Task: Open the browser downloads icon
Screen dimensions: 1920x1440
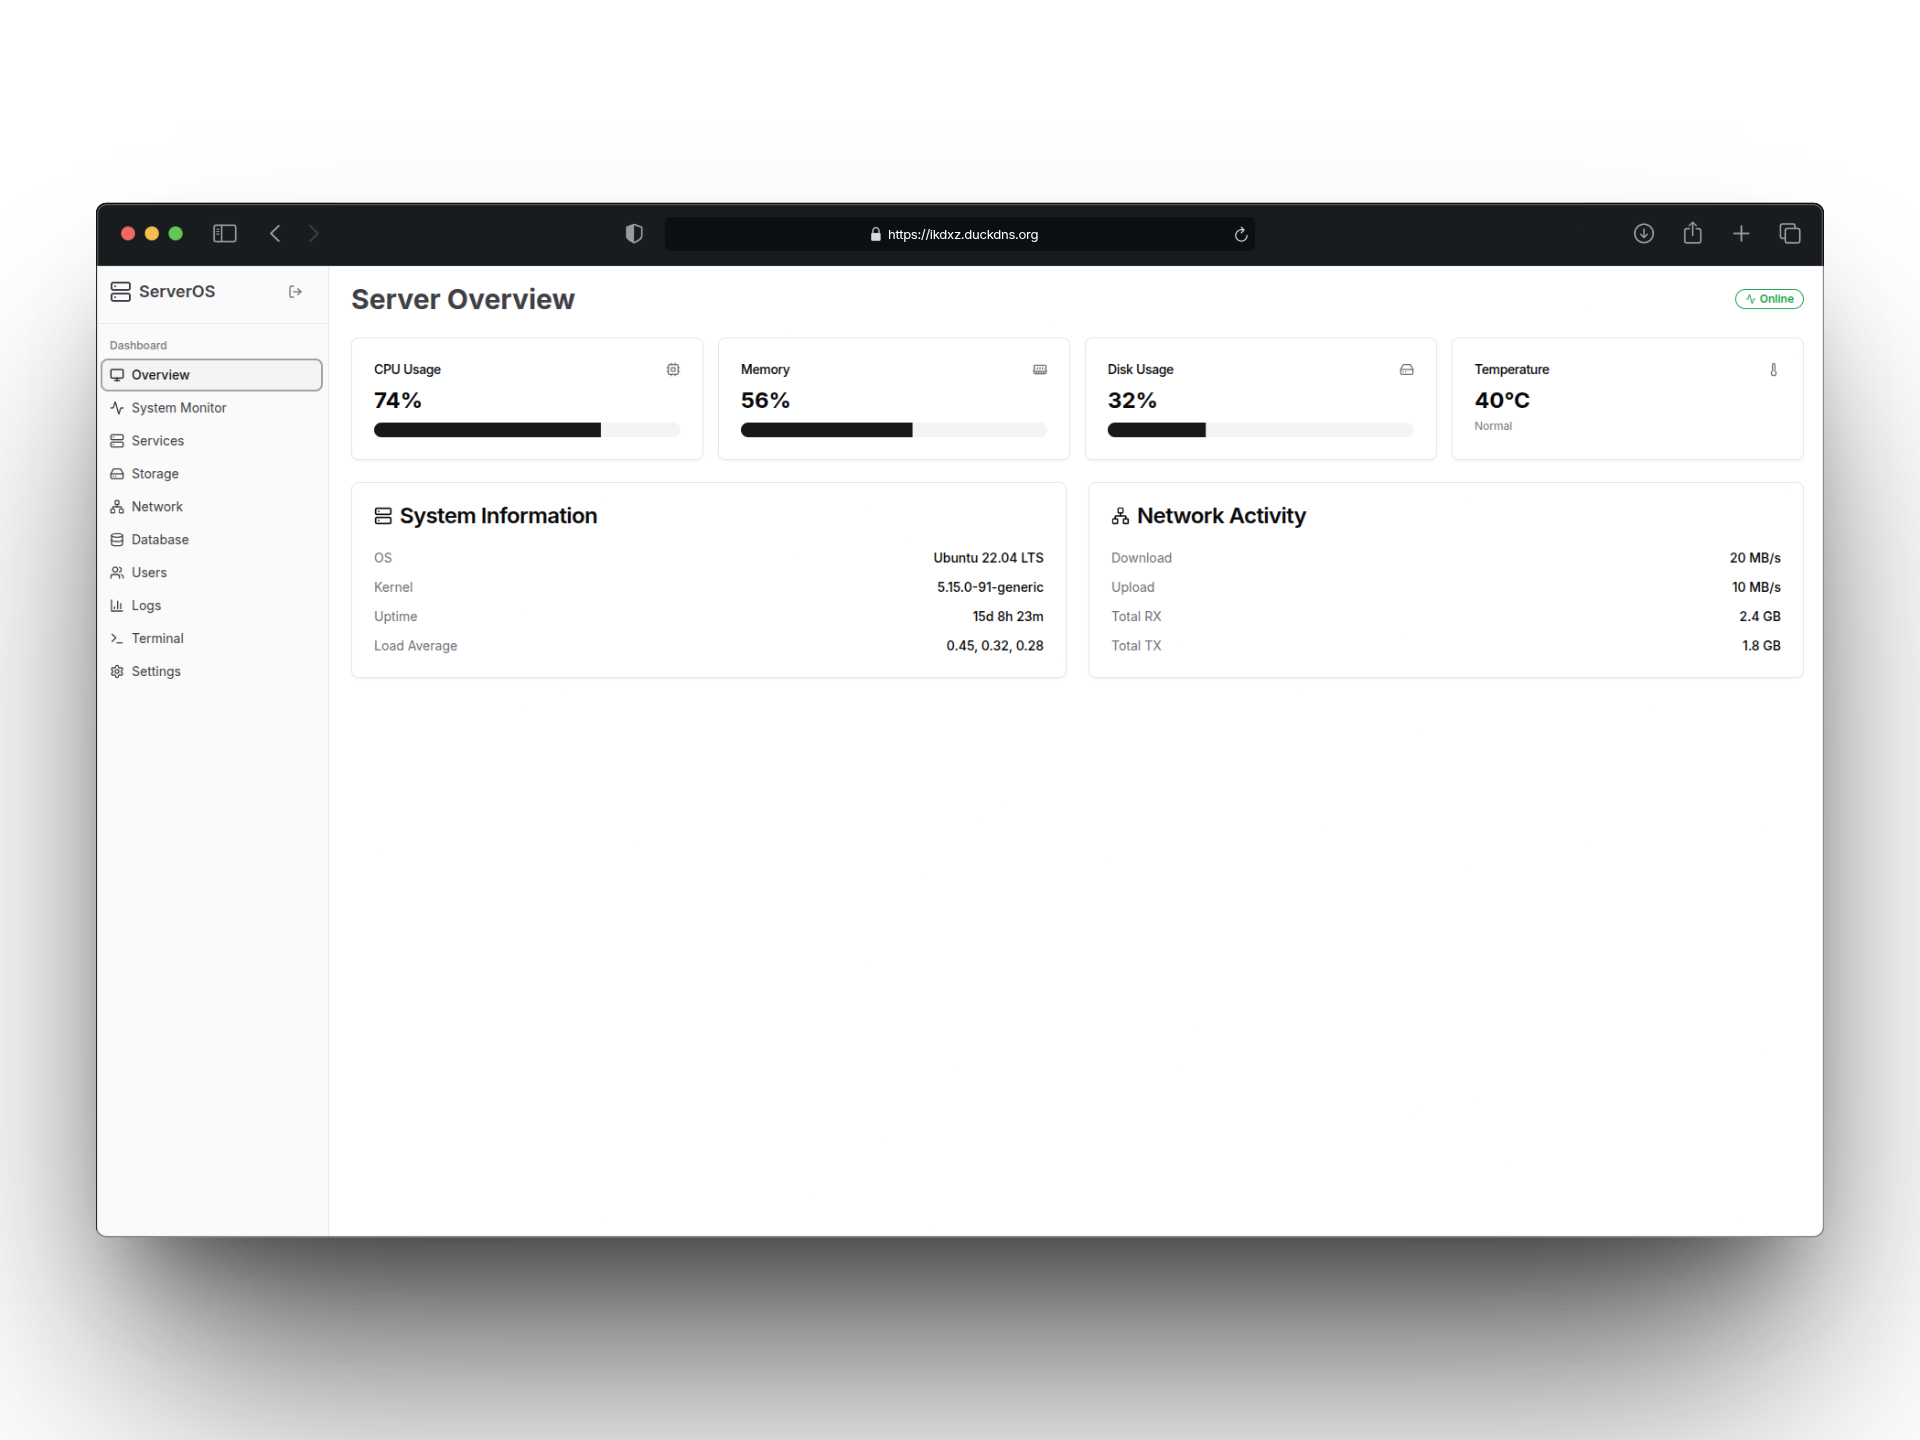Action: point(1643,234)
